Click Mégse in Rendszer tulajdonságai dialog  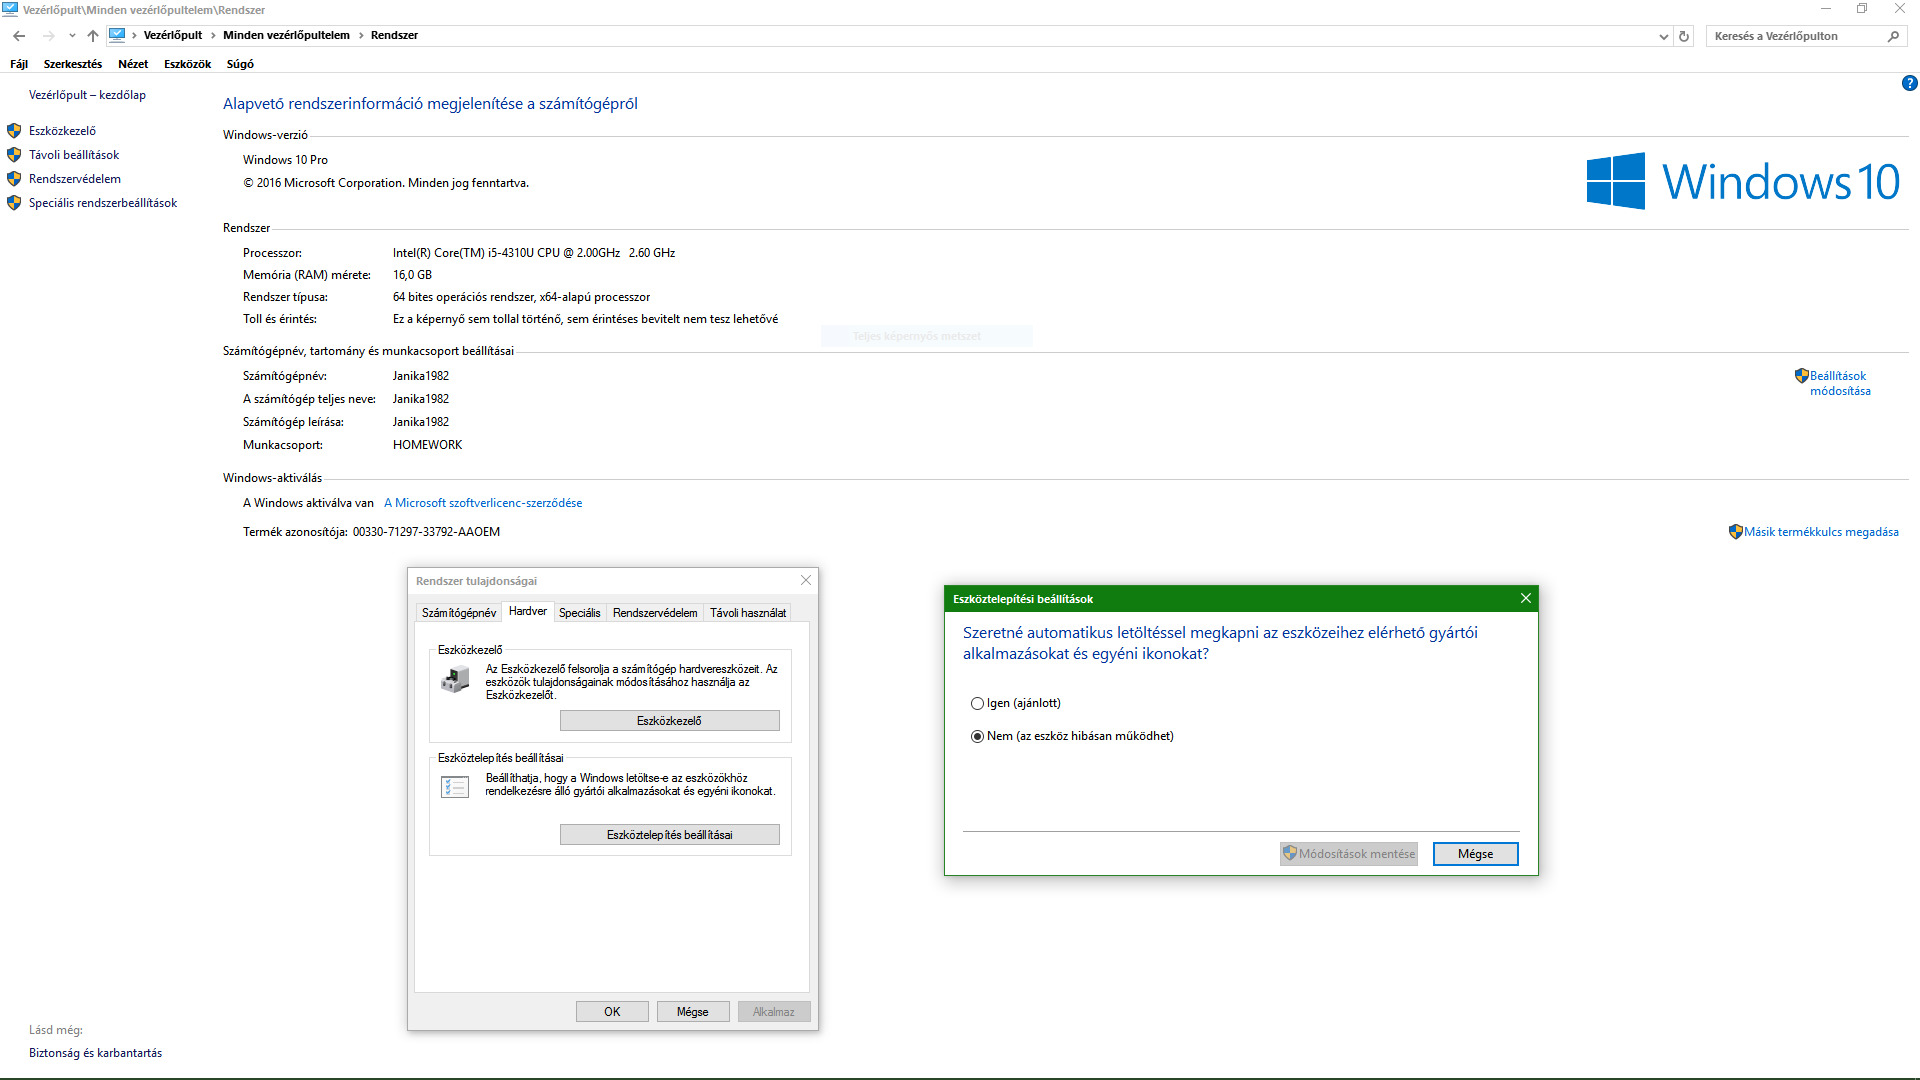pos(693,1012)
